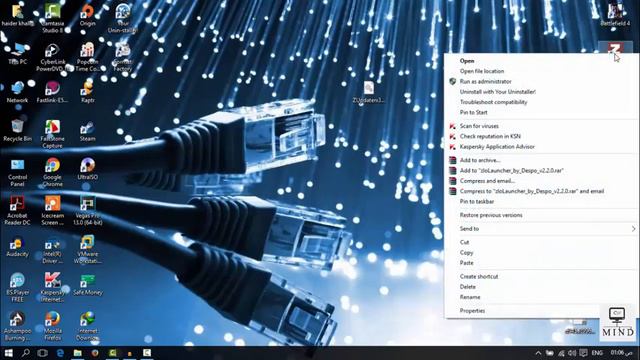Open File Explorer from the taskbar
Viewport: 640px width, 360px height.
pos(78,353)
